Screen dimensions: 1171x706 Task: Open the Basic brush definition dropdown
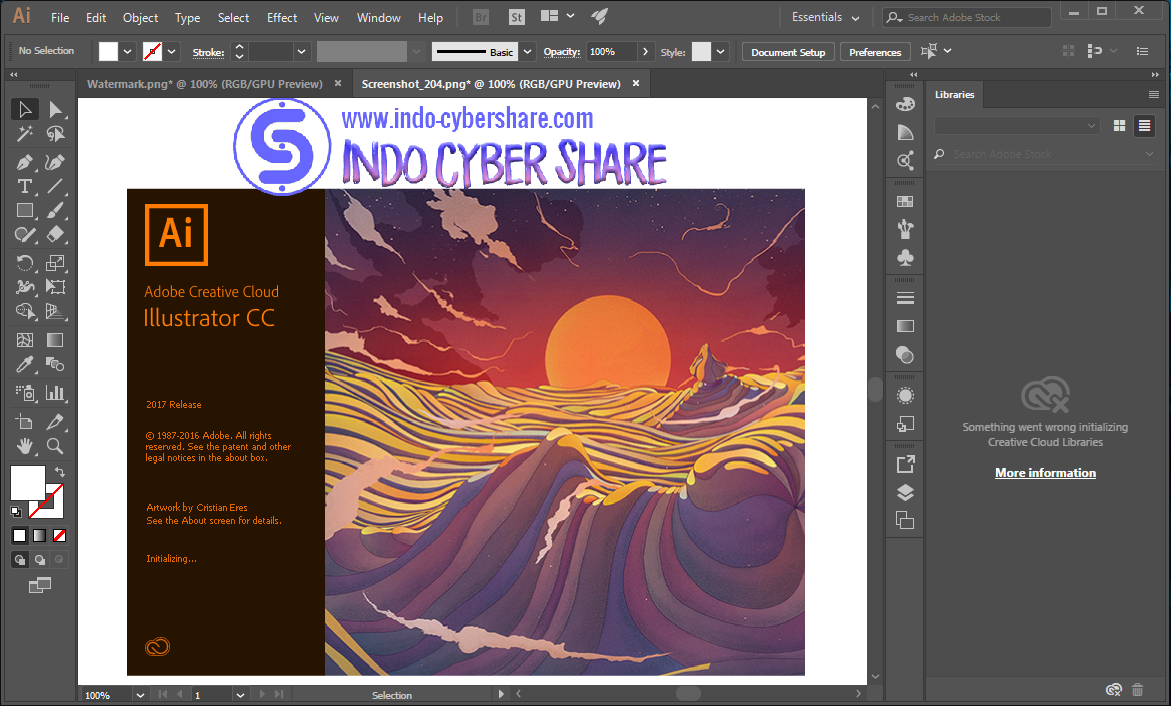(x=527, y=52)
